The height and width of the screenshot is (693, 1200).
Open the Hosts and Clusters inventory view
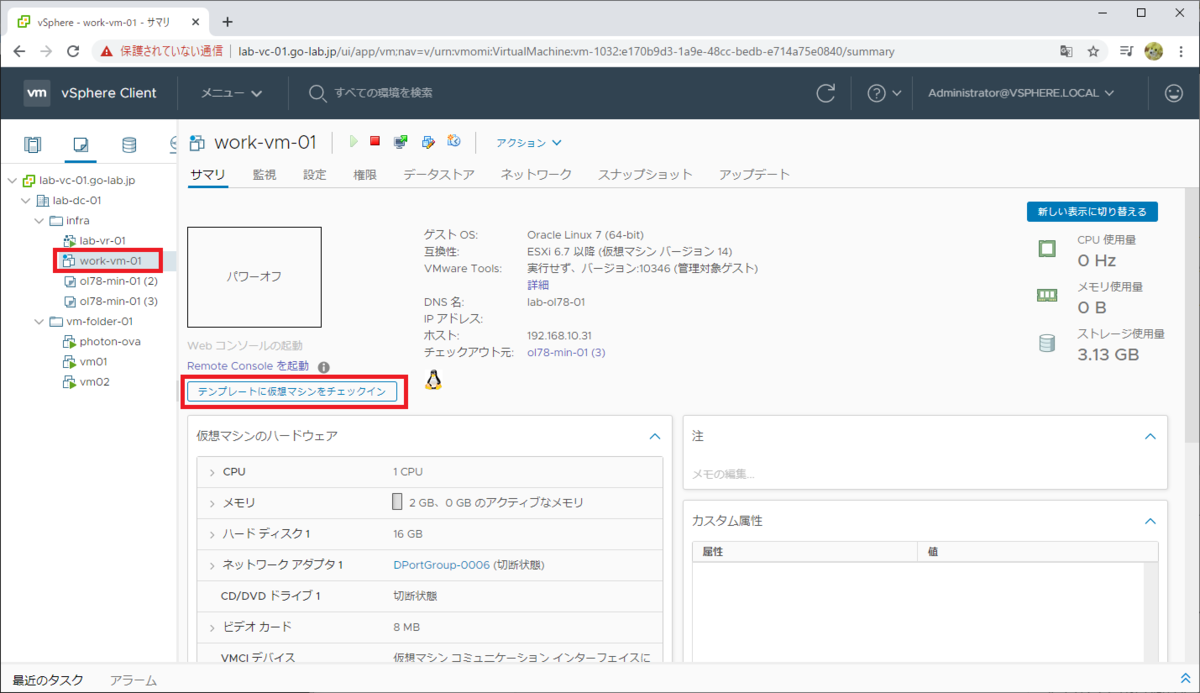tap(33, 145)
